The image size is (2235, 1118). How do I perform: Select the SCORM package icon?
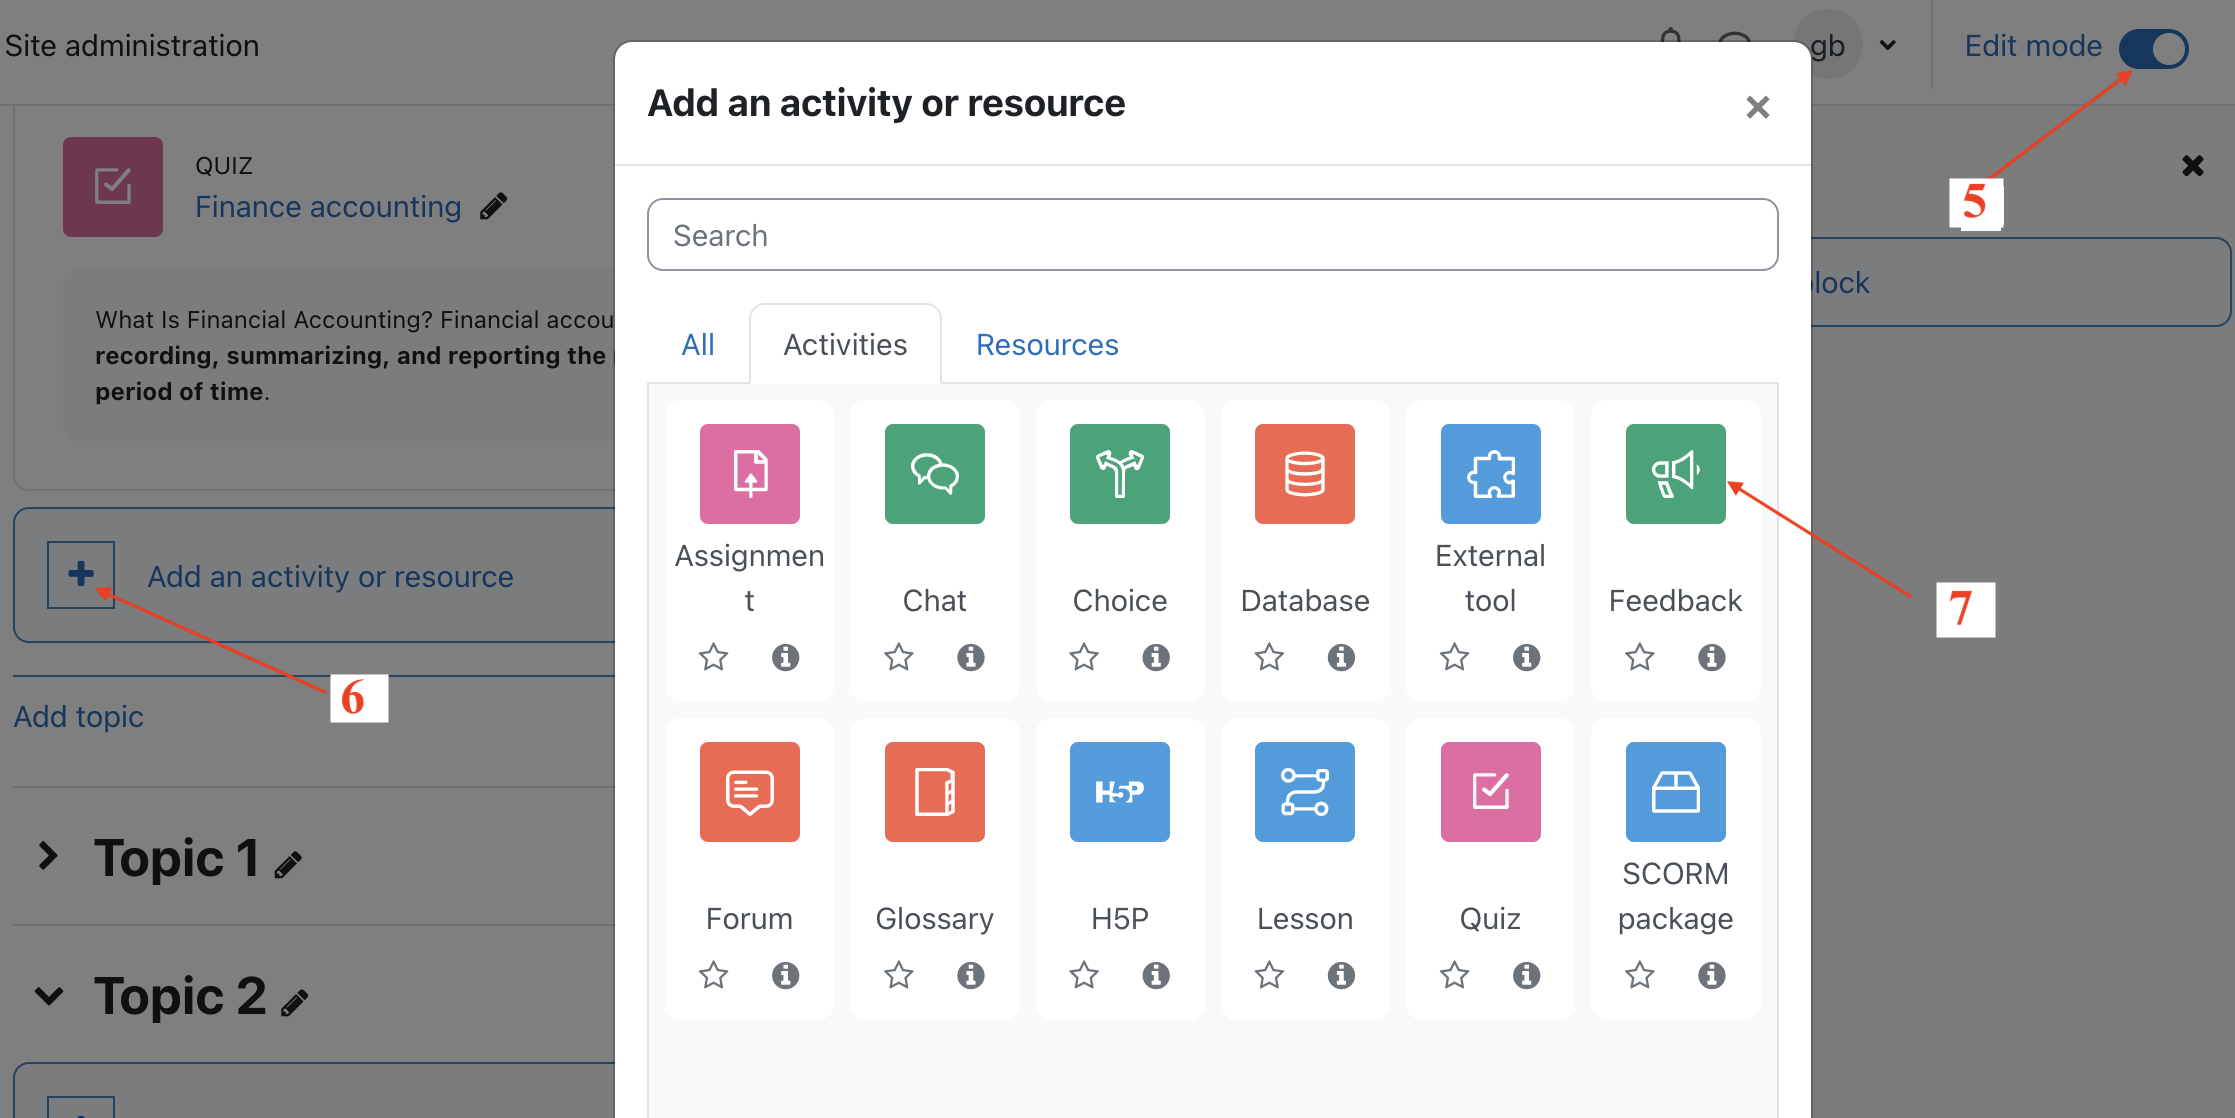[1674, 792]
